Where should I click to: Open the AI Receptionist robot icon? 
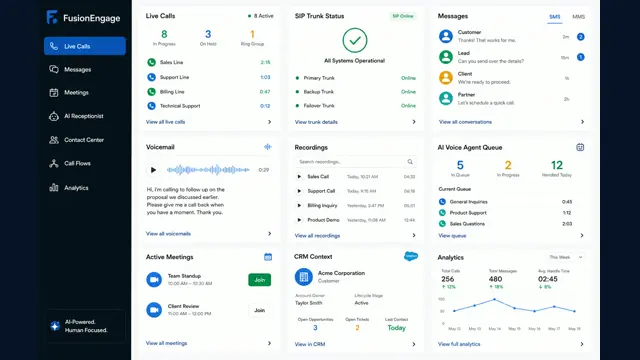(54, 116)
